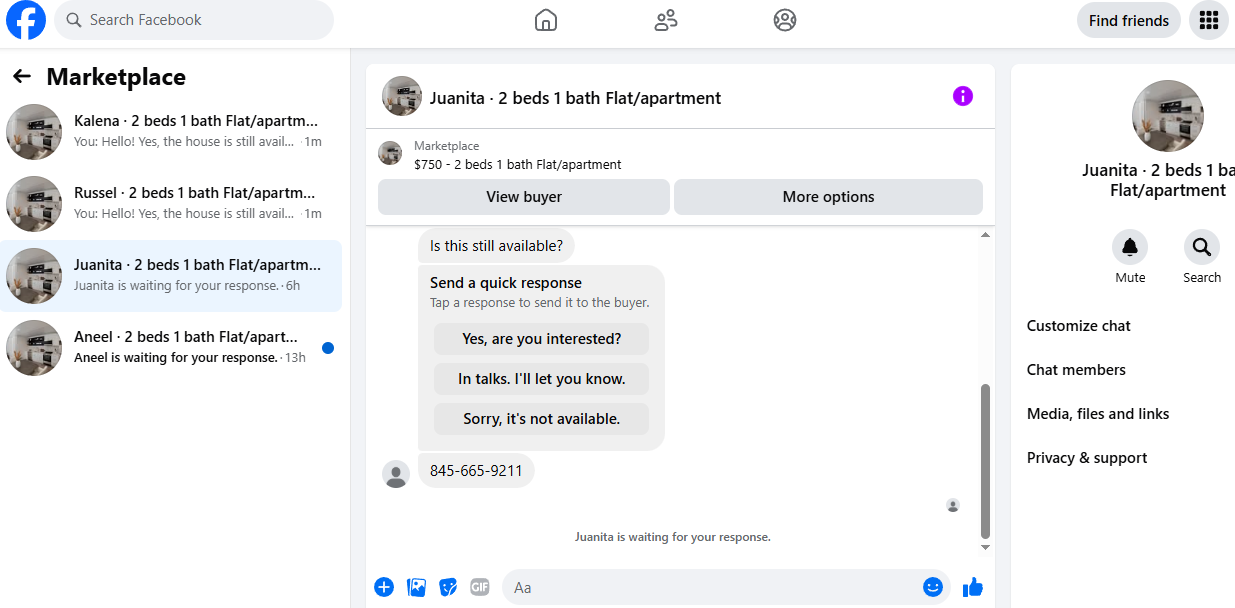Viewport: 1235px width, 608px height.
Task: Open the emoji picker smiley
Action: tap(933, 587)
